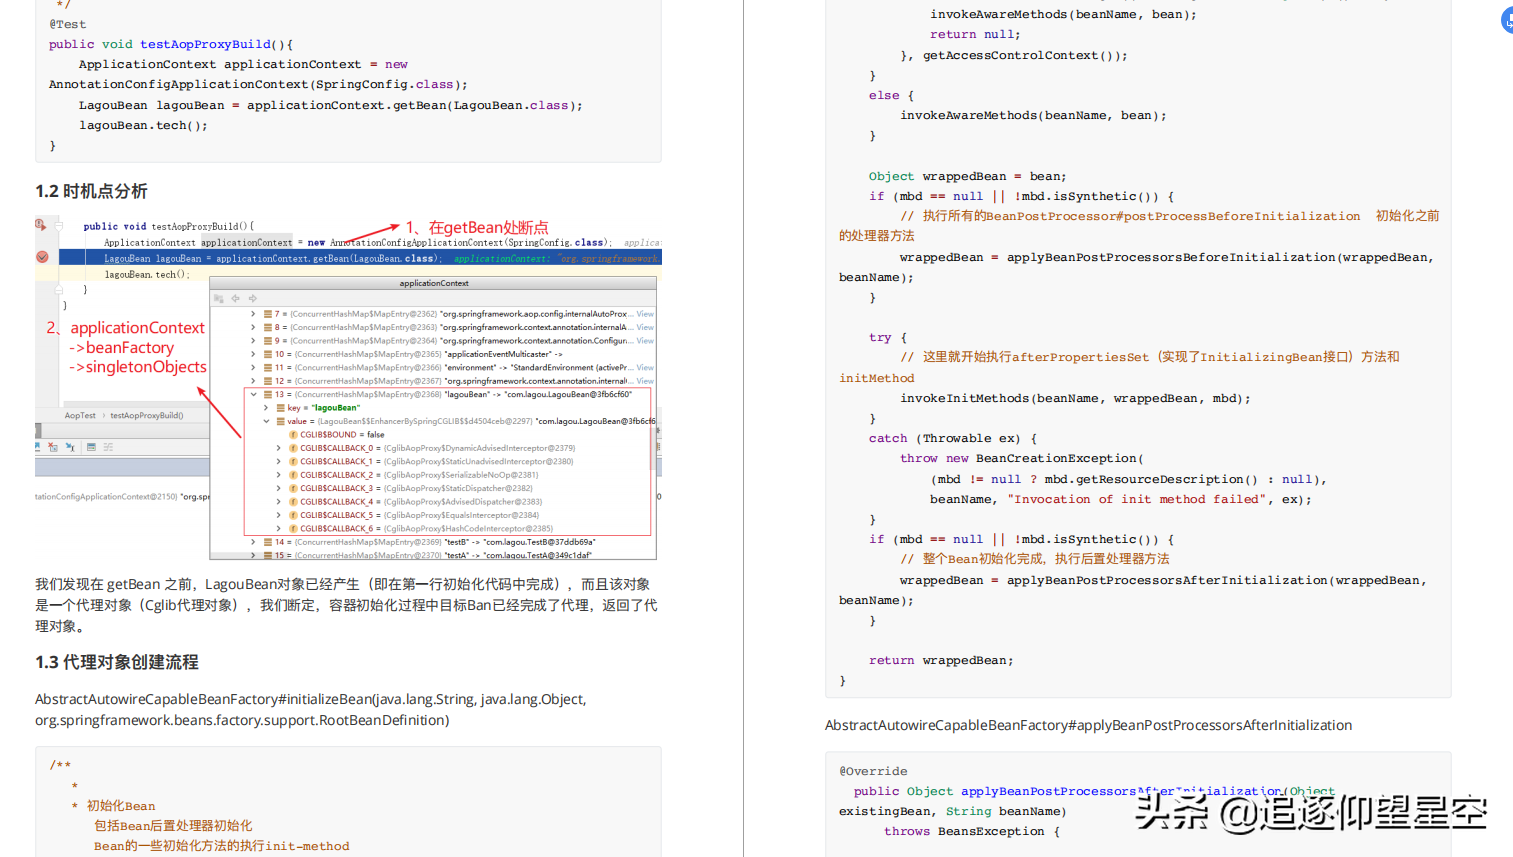The height and width of the screenshot is (857, 1513).
Task: Click 'Object wrappedBean = bean;' in right page code
Action: point(967,176)
